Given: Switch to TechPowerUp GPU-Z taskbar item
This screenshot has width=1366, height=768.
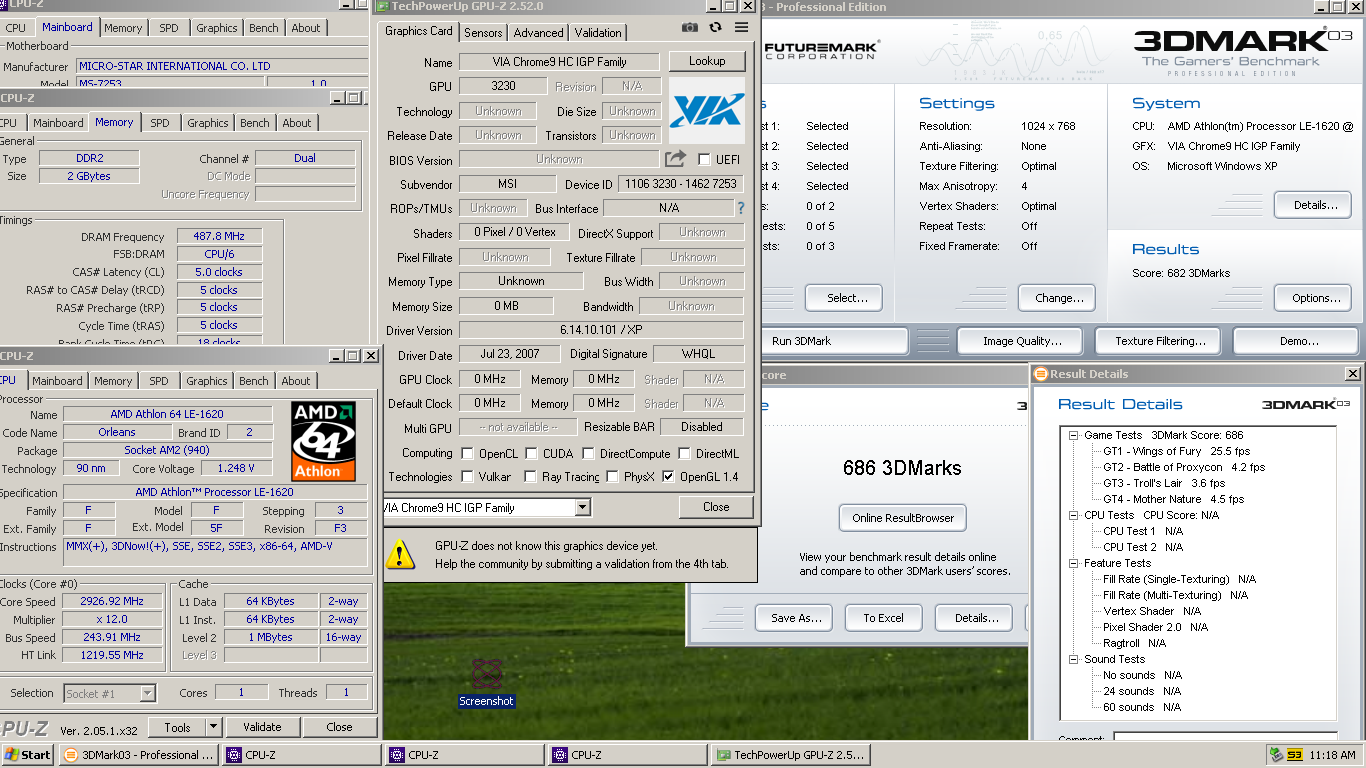Looking at the screenshot, I should coord(790,755).
